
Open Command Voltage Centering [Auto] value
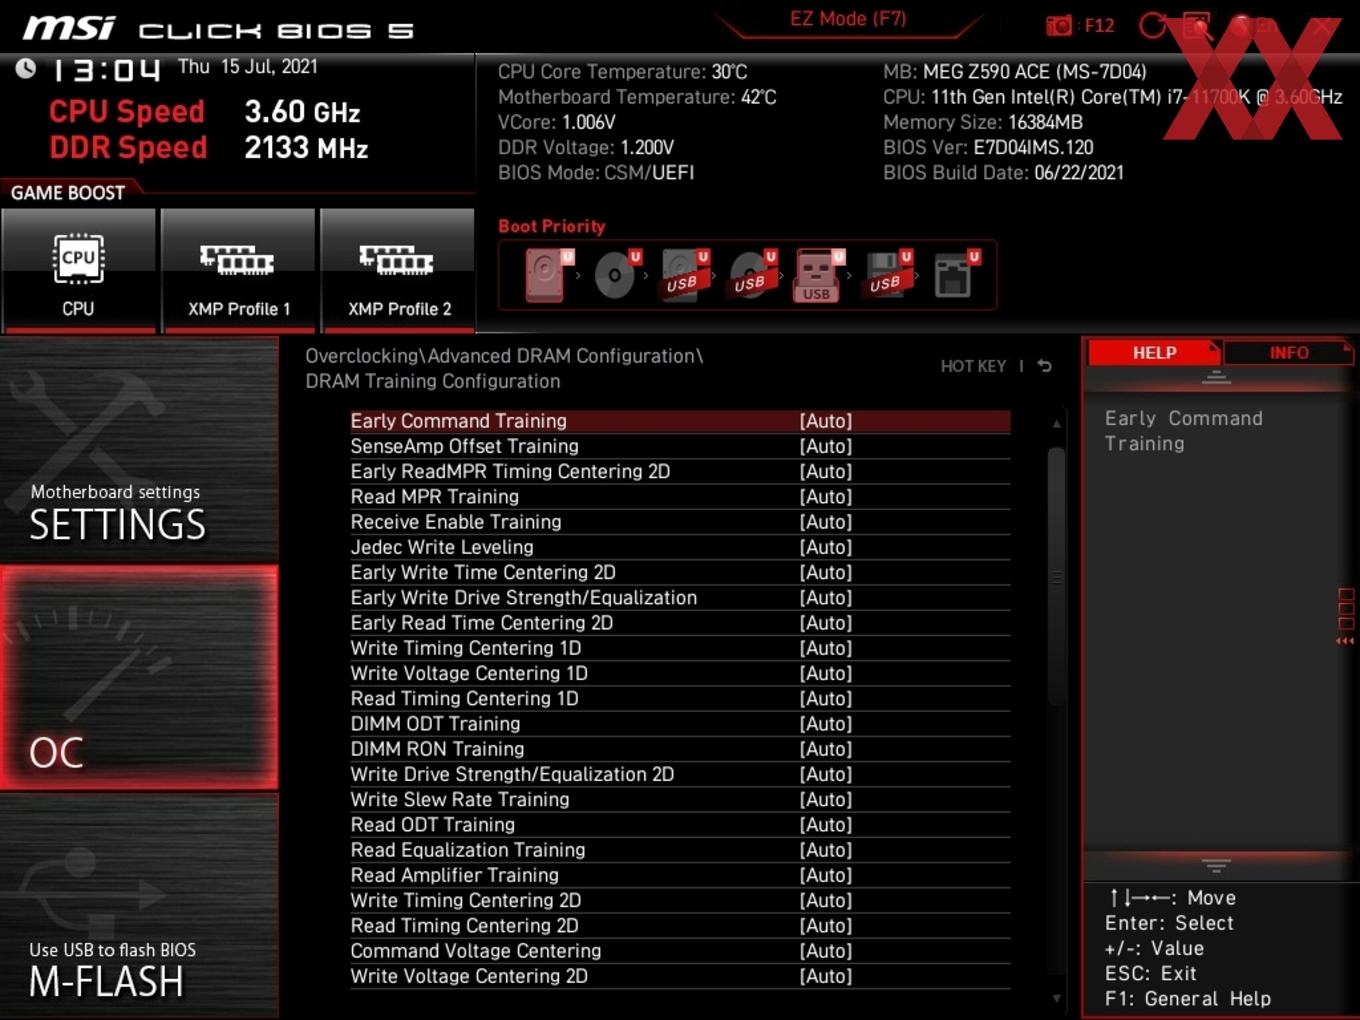tap(826, 951)
